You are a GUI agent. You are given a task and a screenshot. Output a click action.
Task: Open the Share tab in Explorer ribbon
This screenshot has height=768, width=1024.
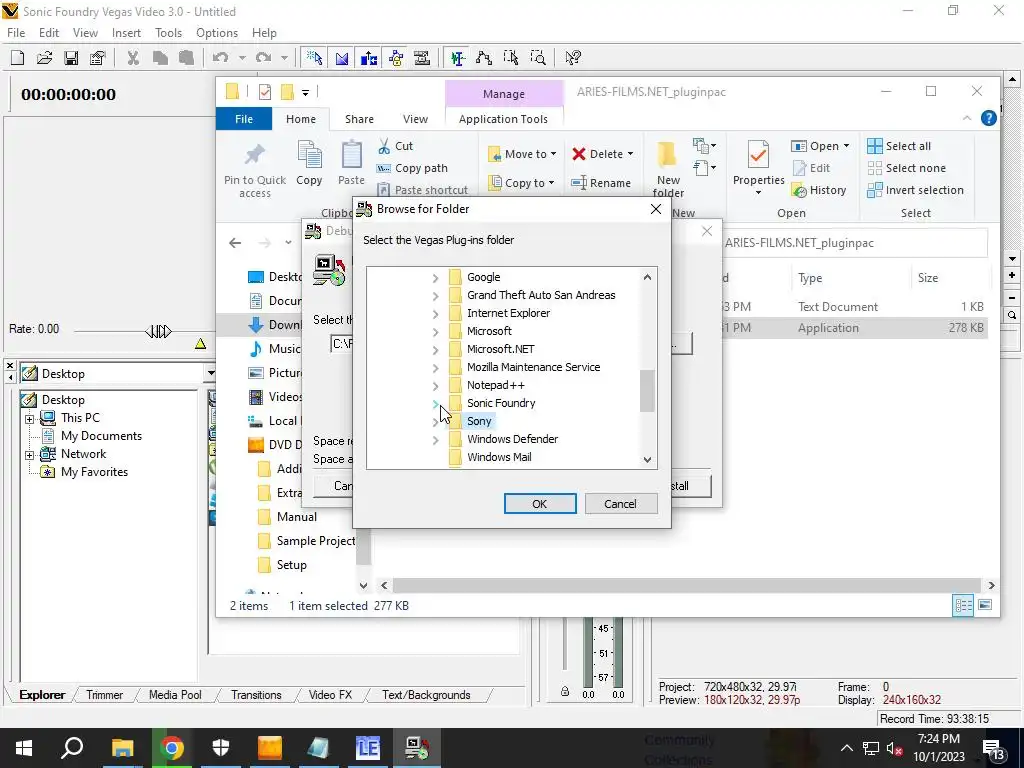359,119
